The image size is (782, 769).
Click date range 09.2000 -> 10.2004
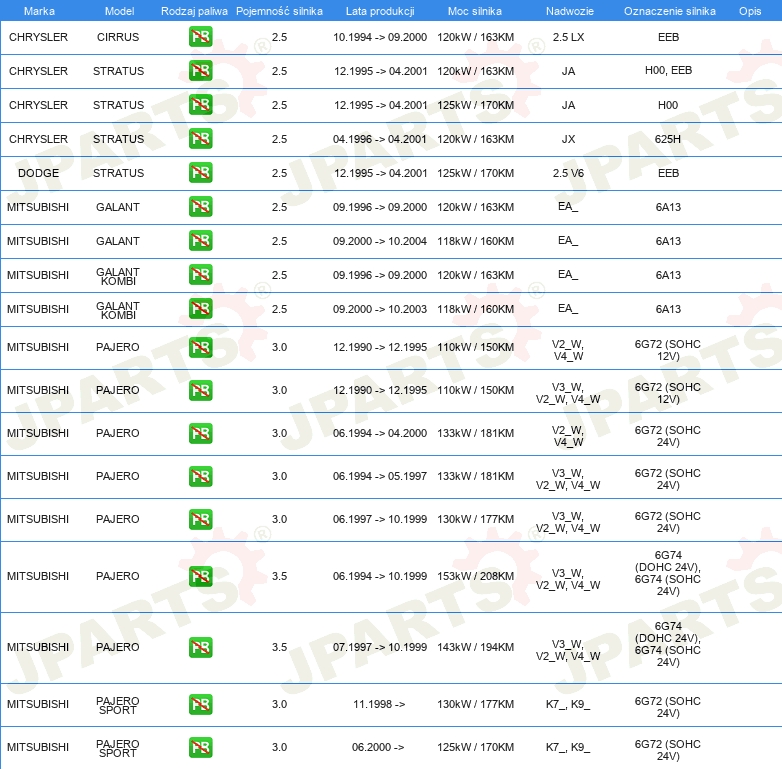point(380,241)
